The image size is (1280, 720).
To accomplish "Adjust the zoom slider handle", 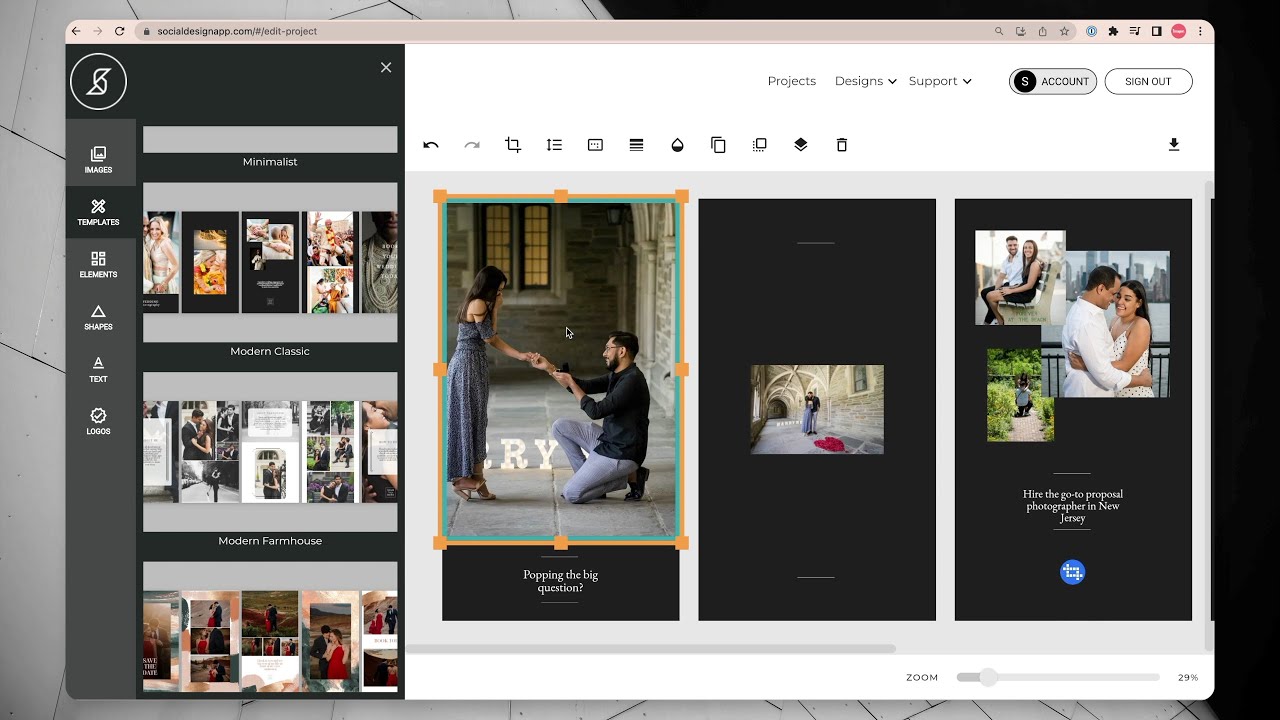I will point(988,677).
